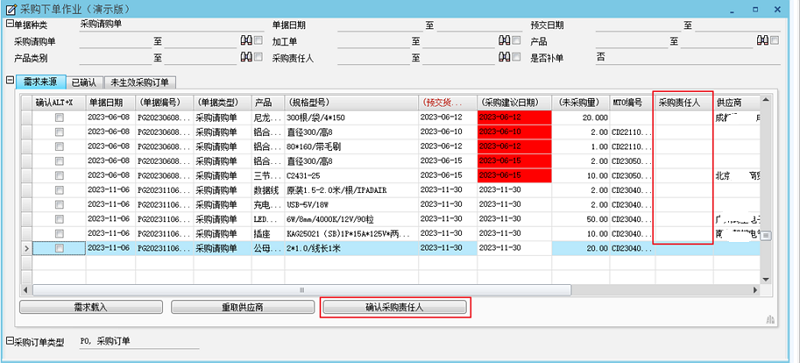Click the MTO编号 column header
The width and height of the screenshot is (800, 363).
[x=633, y=102]
